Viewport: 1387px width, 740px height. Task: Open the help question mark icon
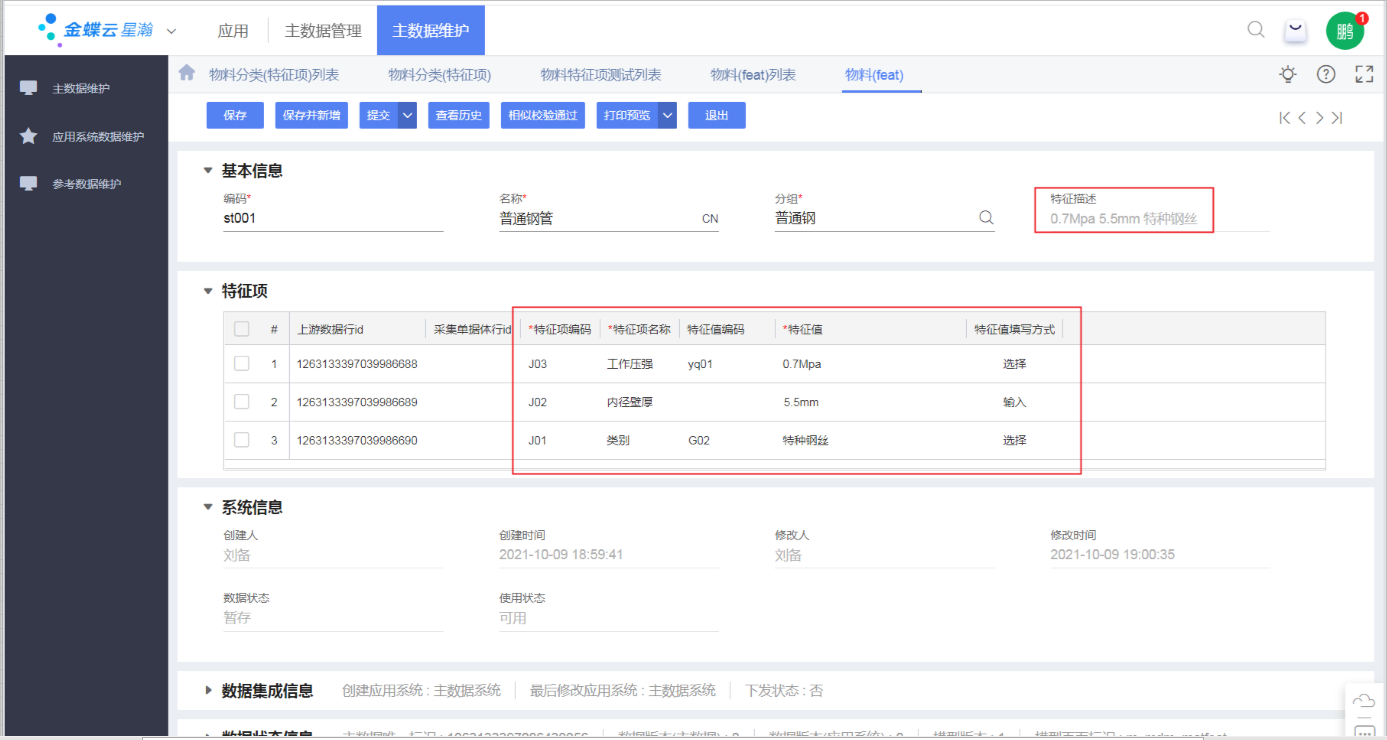[x=1326, y=74]
